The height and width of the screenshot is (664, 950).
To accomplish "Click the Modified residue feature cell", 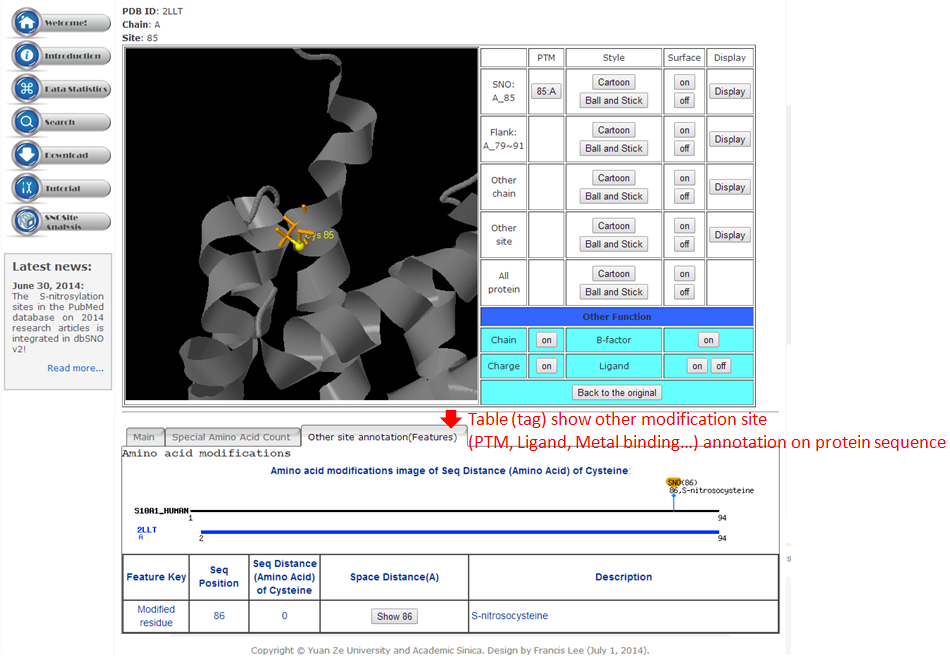I will [156, 616].
